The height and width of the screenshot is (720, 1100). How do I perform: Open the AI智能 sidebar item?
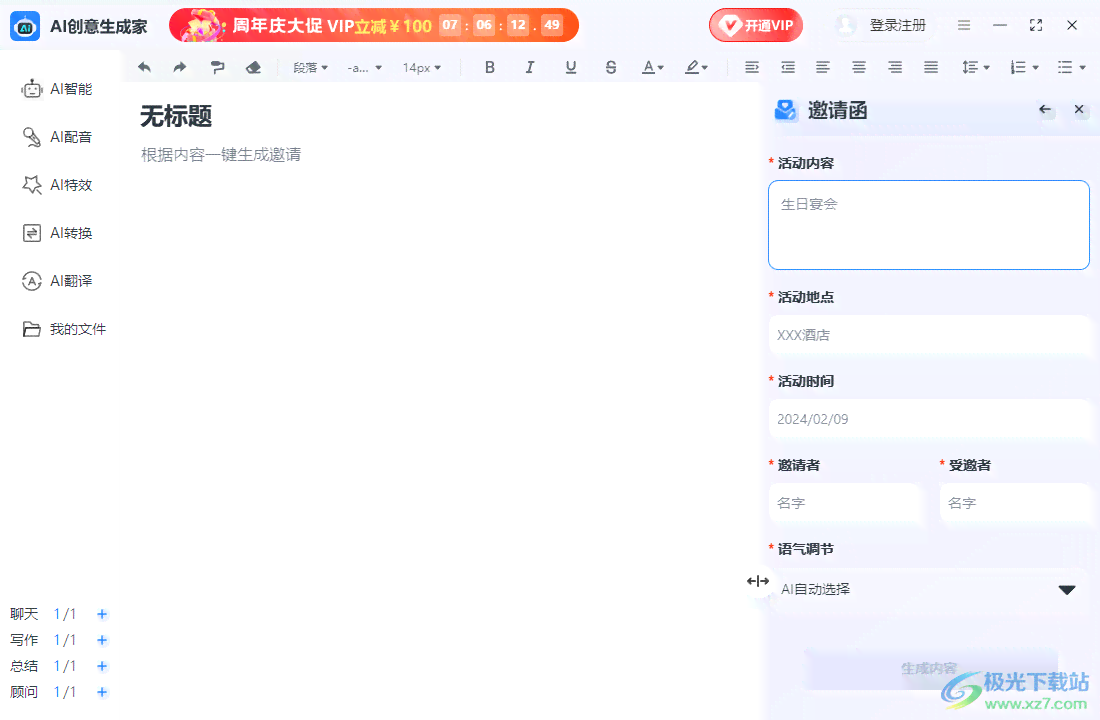(58, 89)
